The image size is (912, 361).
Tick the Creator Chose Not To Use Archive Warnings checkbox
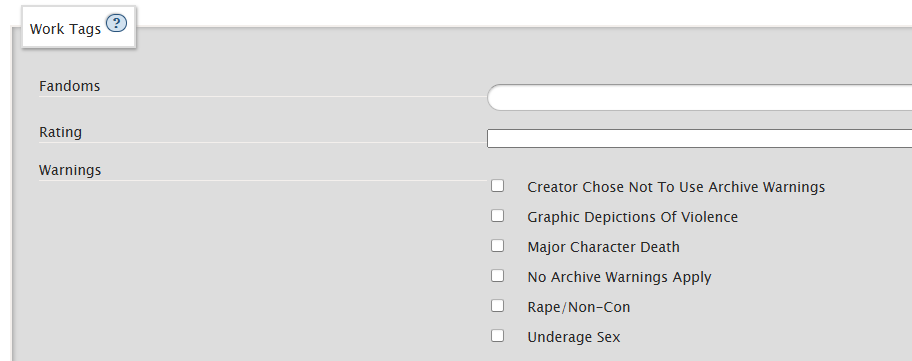pos(497,186)
